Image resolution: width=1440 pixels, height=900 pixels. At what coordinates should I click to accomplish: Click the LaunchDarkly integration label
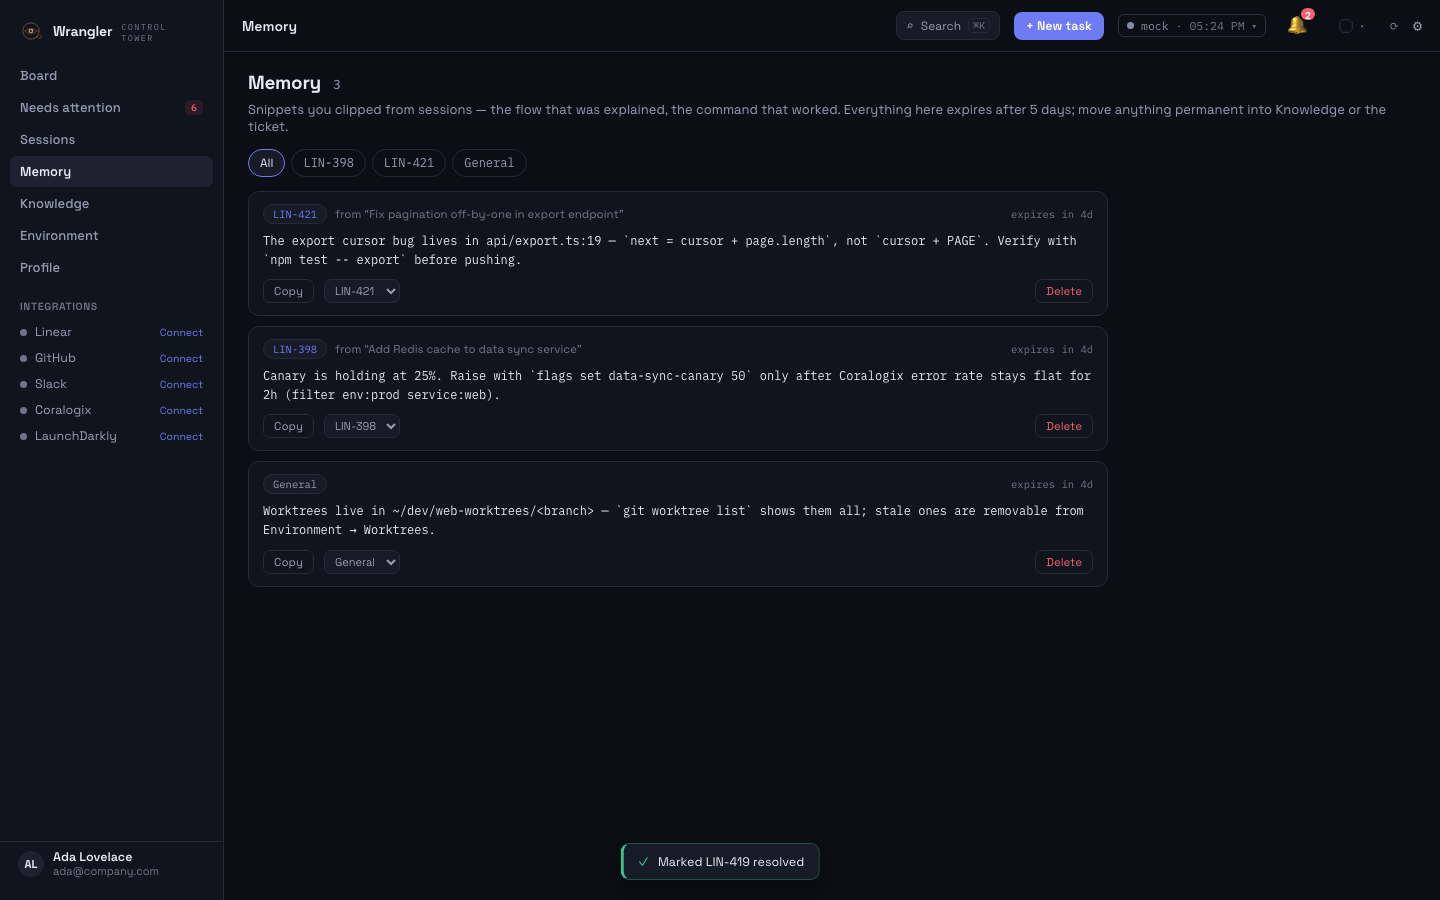[x=76, y=436]
